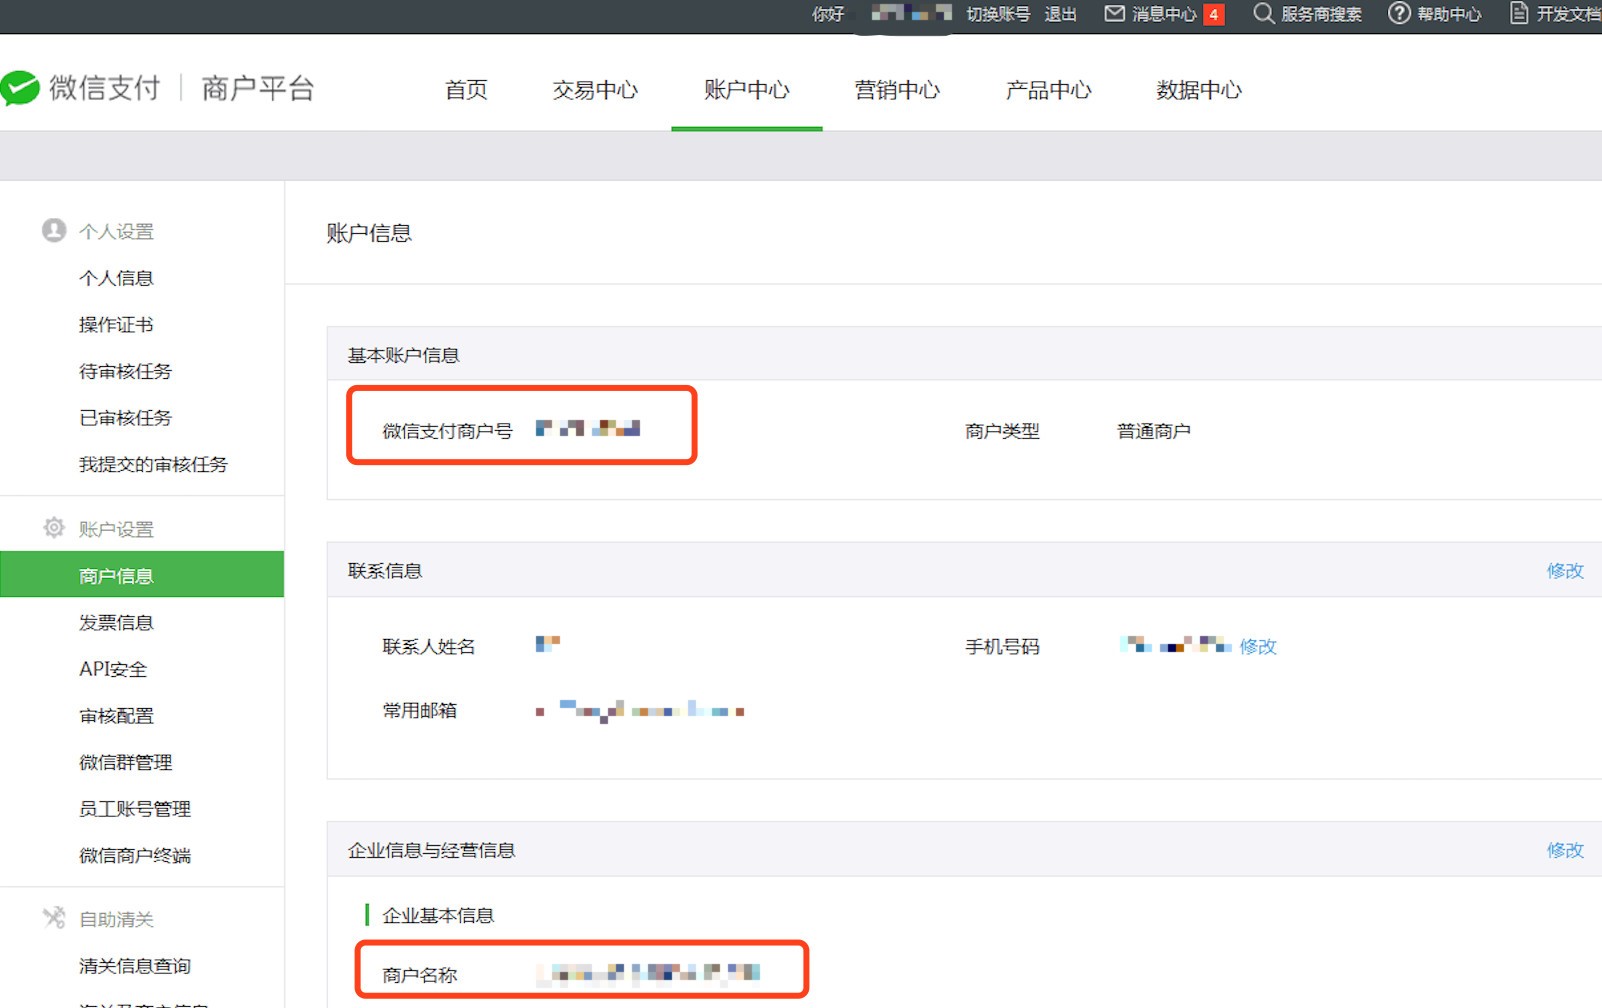
Task: Open 发票信息 in the sidebar
Action: (x=116, y=622)
